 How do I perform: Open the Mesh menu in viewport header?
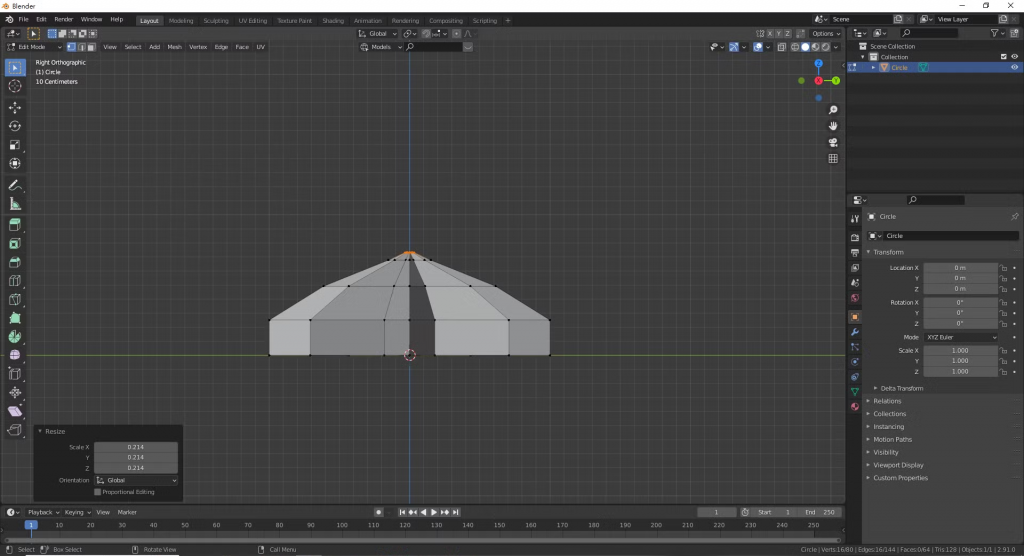[174, 47]
